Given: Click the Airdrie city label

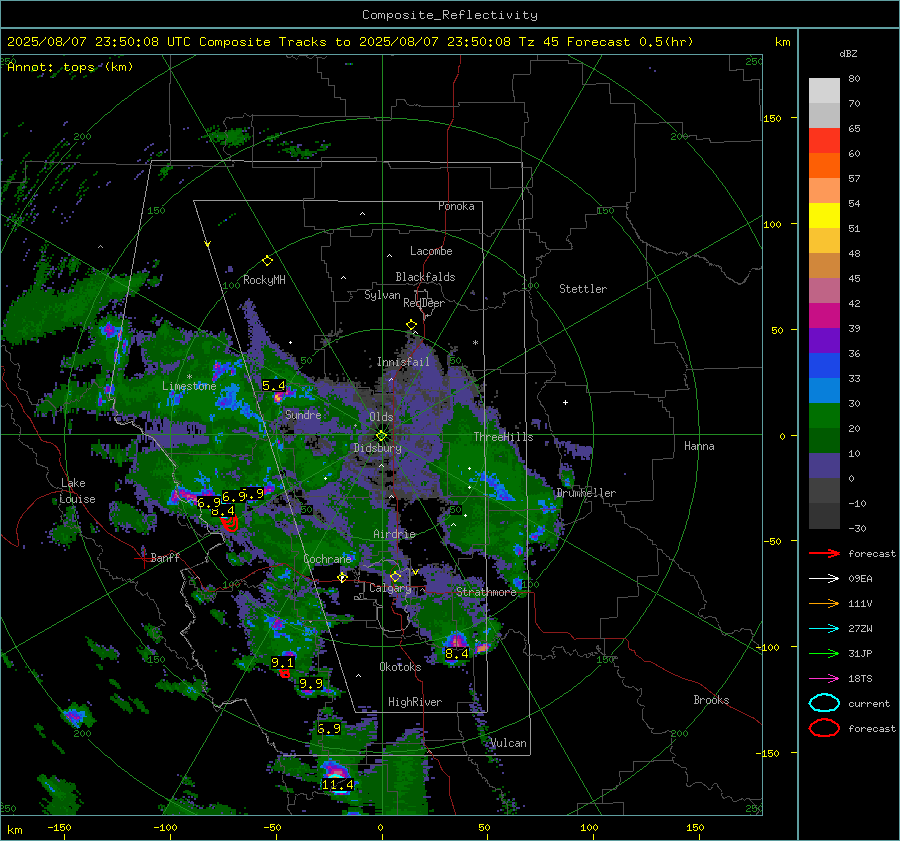Looking at the screenshot, I should 394,534.
